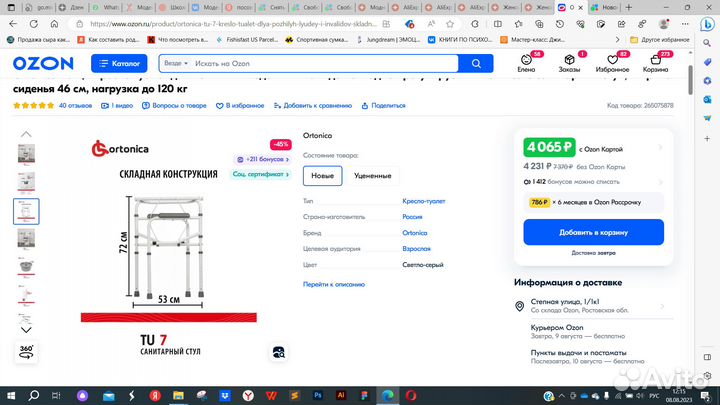Click Добавить к сравнению
This screenshot has height=405, width=720.
[x=313, y=106]
